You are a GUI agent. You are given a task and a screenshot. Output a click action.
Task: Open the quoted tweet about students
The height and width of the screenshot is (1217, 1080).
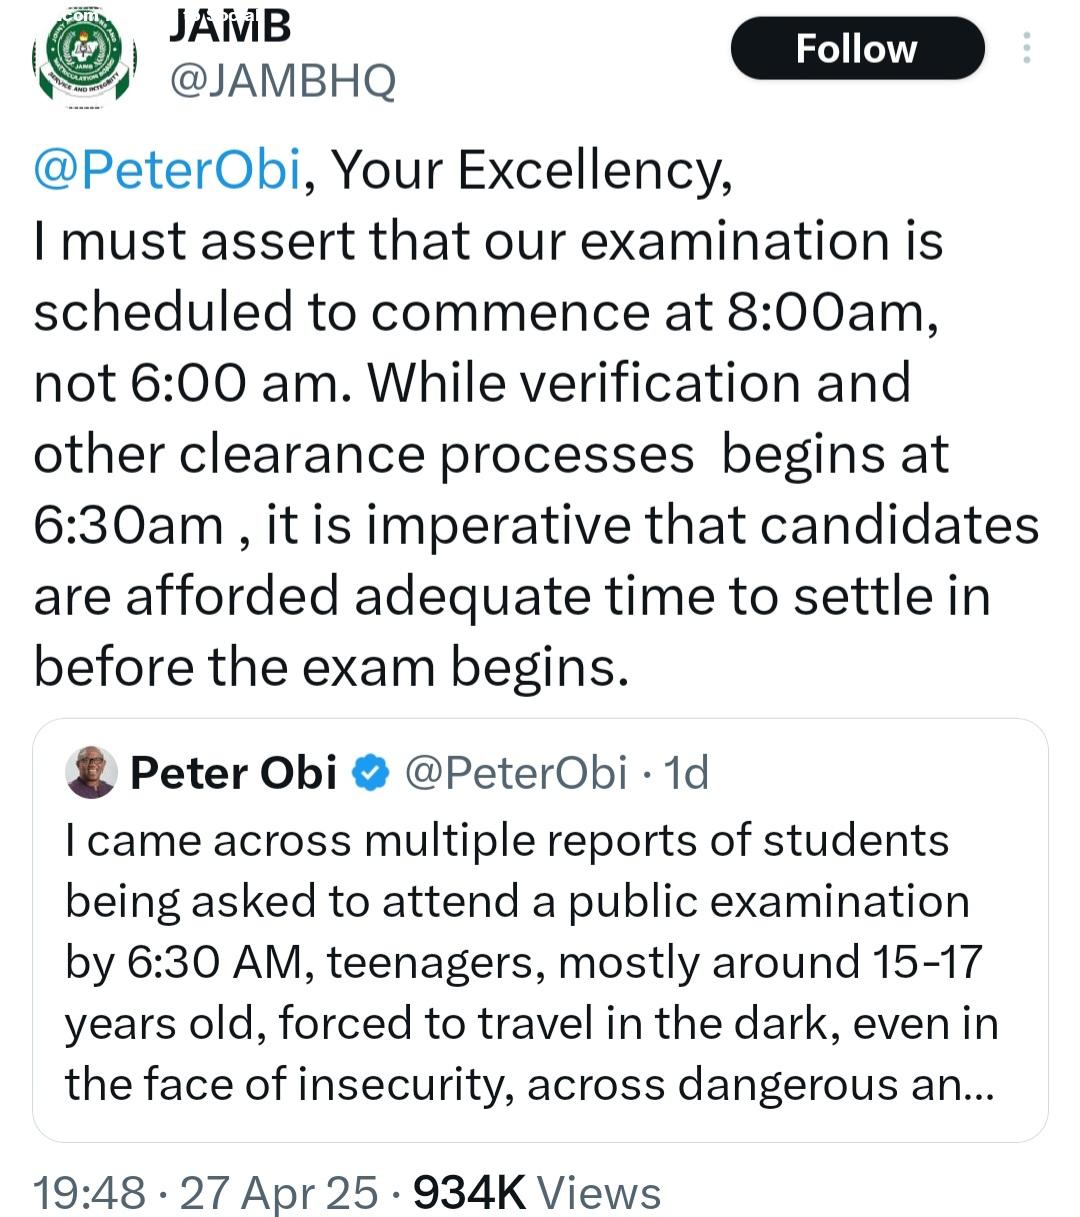tap(530, 960)
